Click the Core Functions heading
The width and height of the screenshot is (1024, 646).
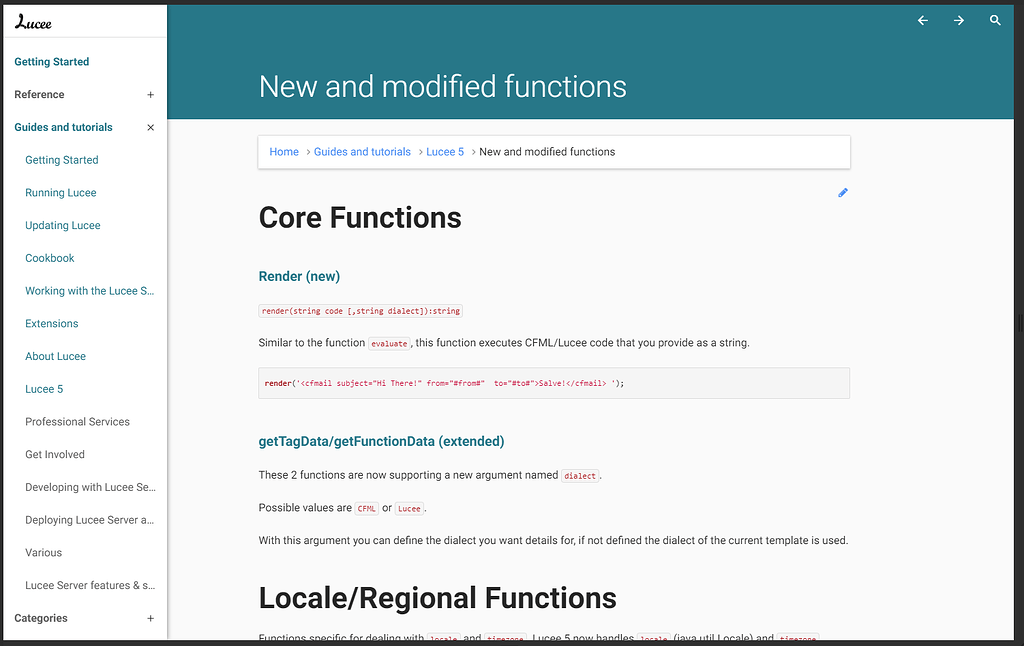click(360, 218)
